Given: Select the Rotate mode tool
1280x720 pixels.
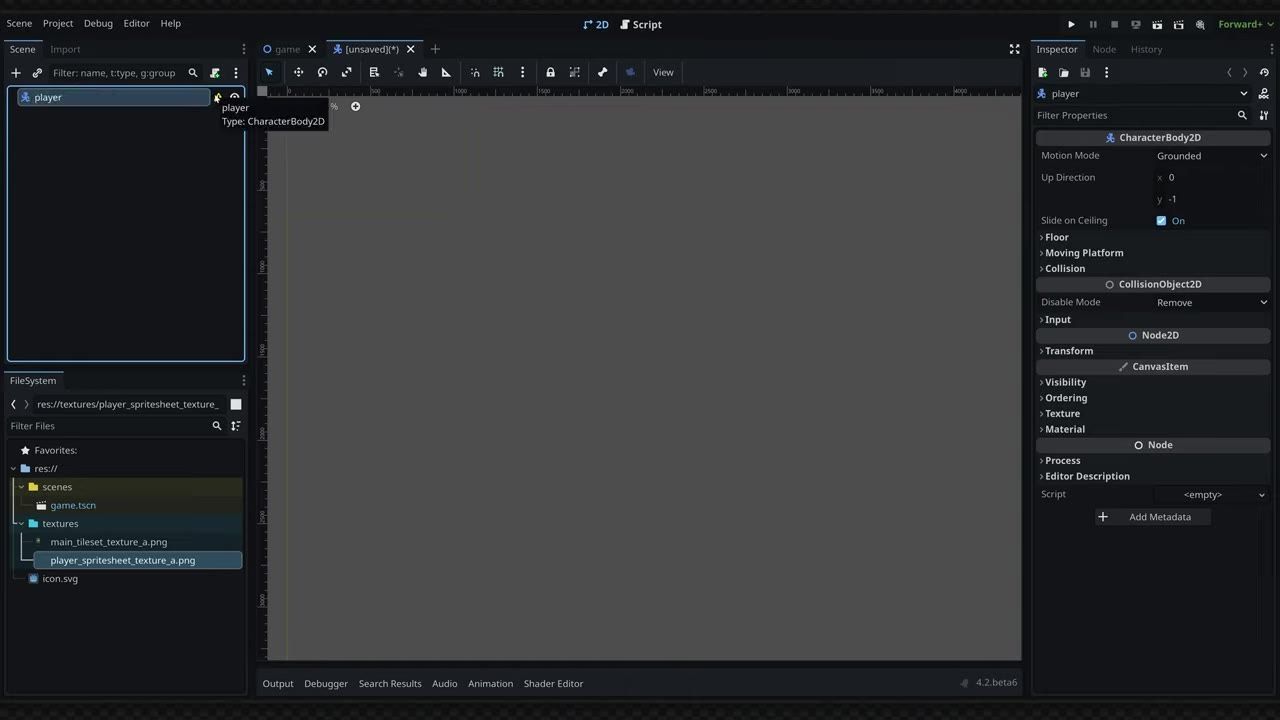Looking at the screenshot, I should click(322, 72).
